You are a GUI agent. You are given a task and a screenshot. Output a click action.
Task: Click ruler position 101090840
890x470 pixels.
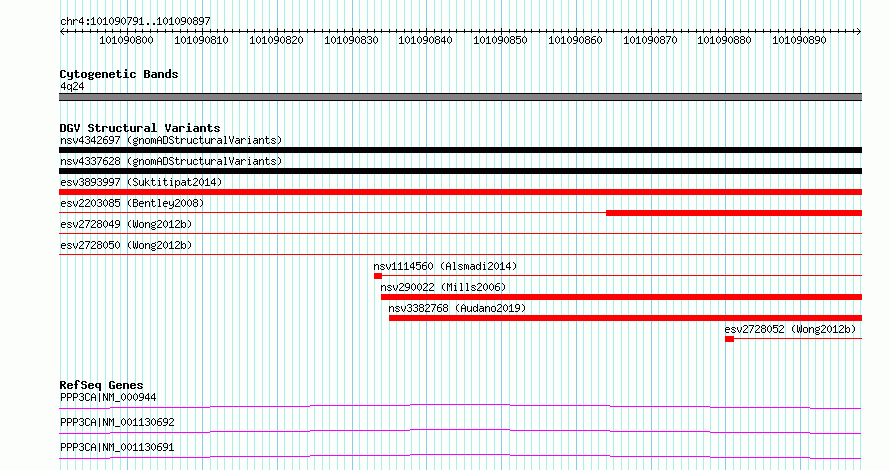[425, 40]
